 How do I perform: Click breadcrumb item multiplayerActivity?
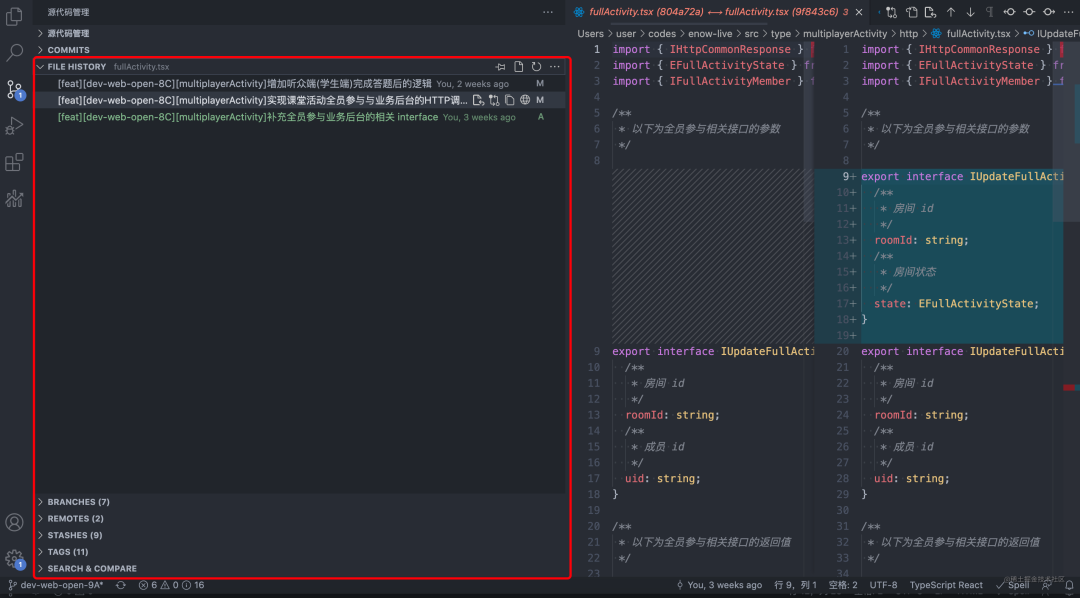(844, 33)
